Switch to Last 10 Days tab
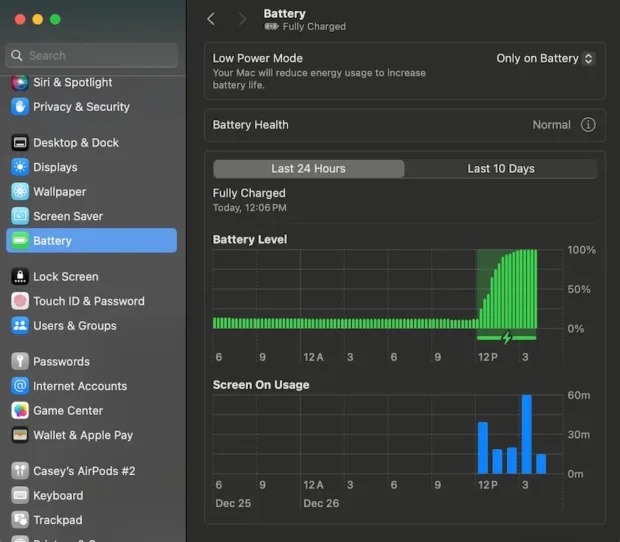 tap(501, 169)
